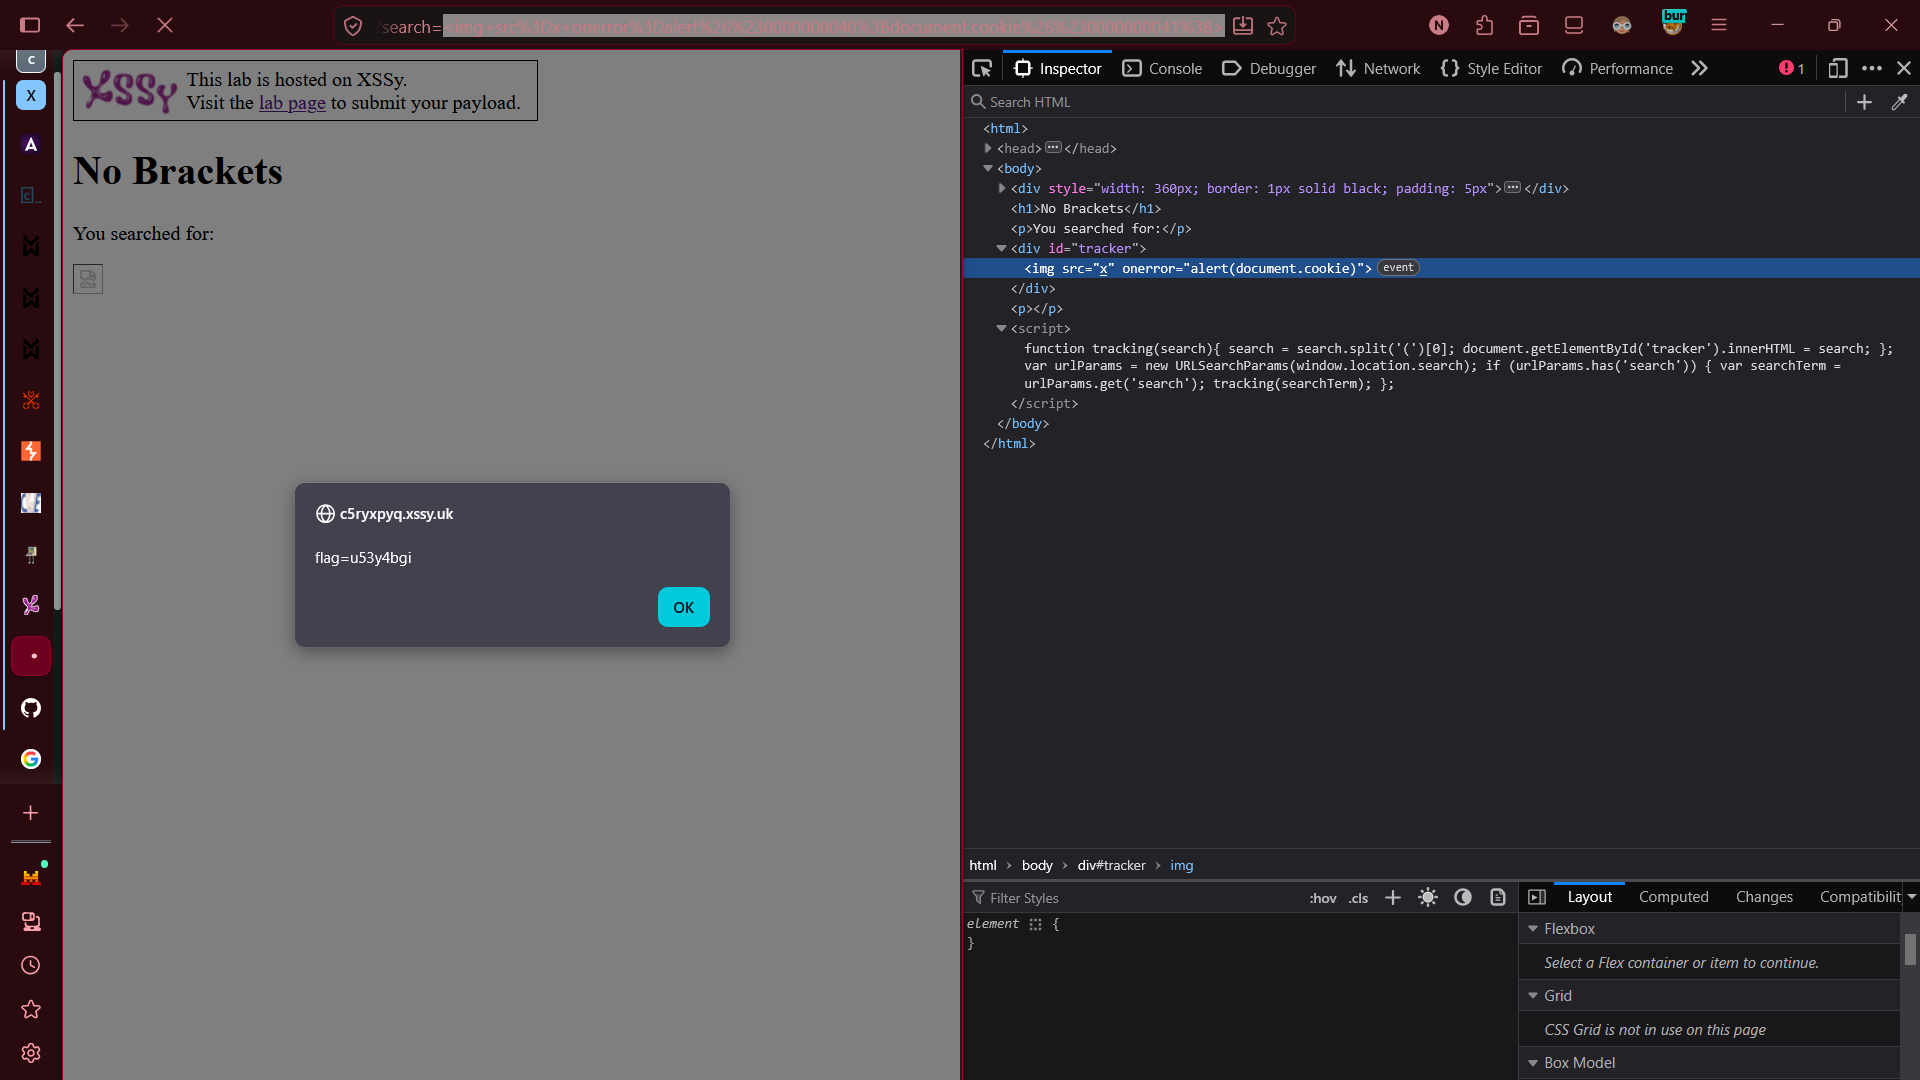Click the download/save icon in URL bar
Image resolution: width=1920 pixels, height=1080 pixels.
click(1243, 26)
